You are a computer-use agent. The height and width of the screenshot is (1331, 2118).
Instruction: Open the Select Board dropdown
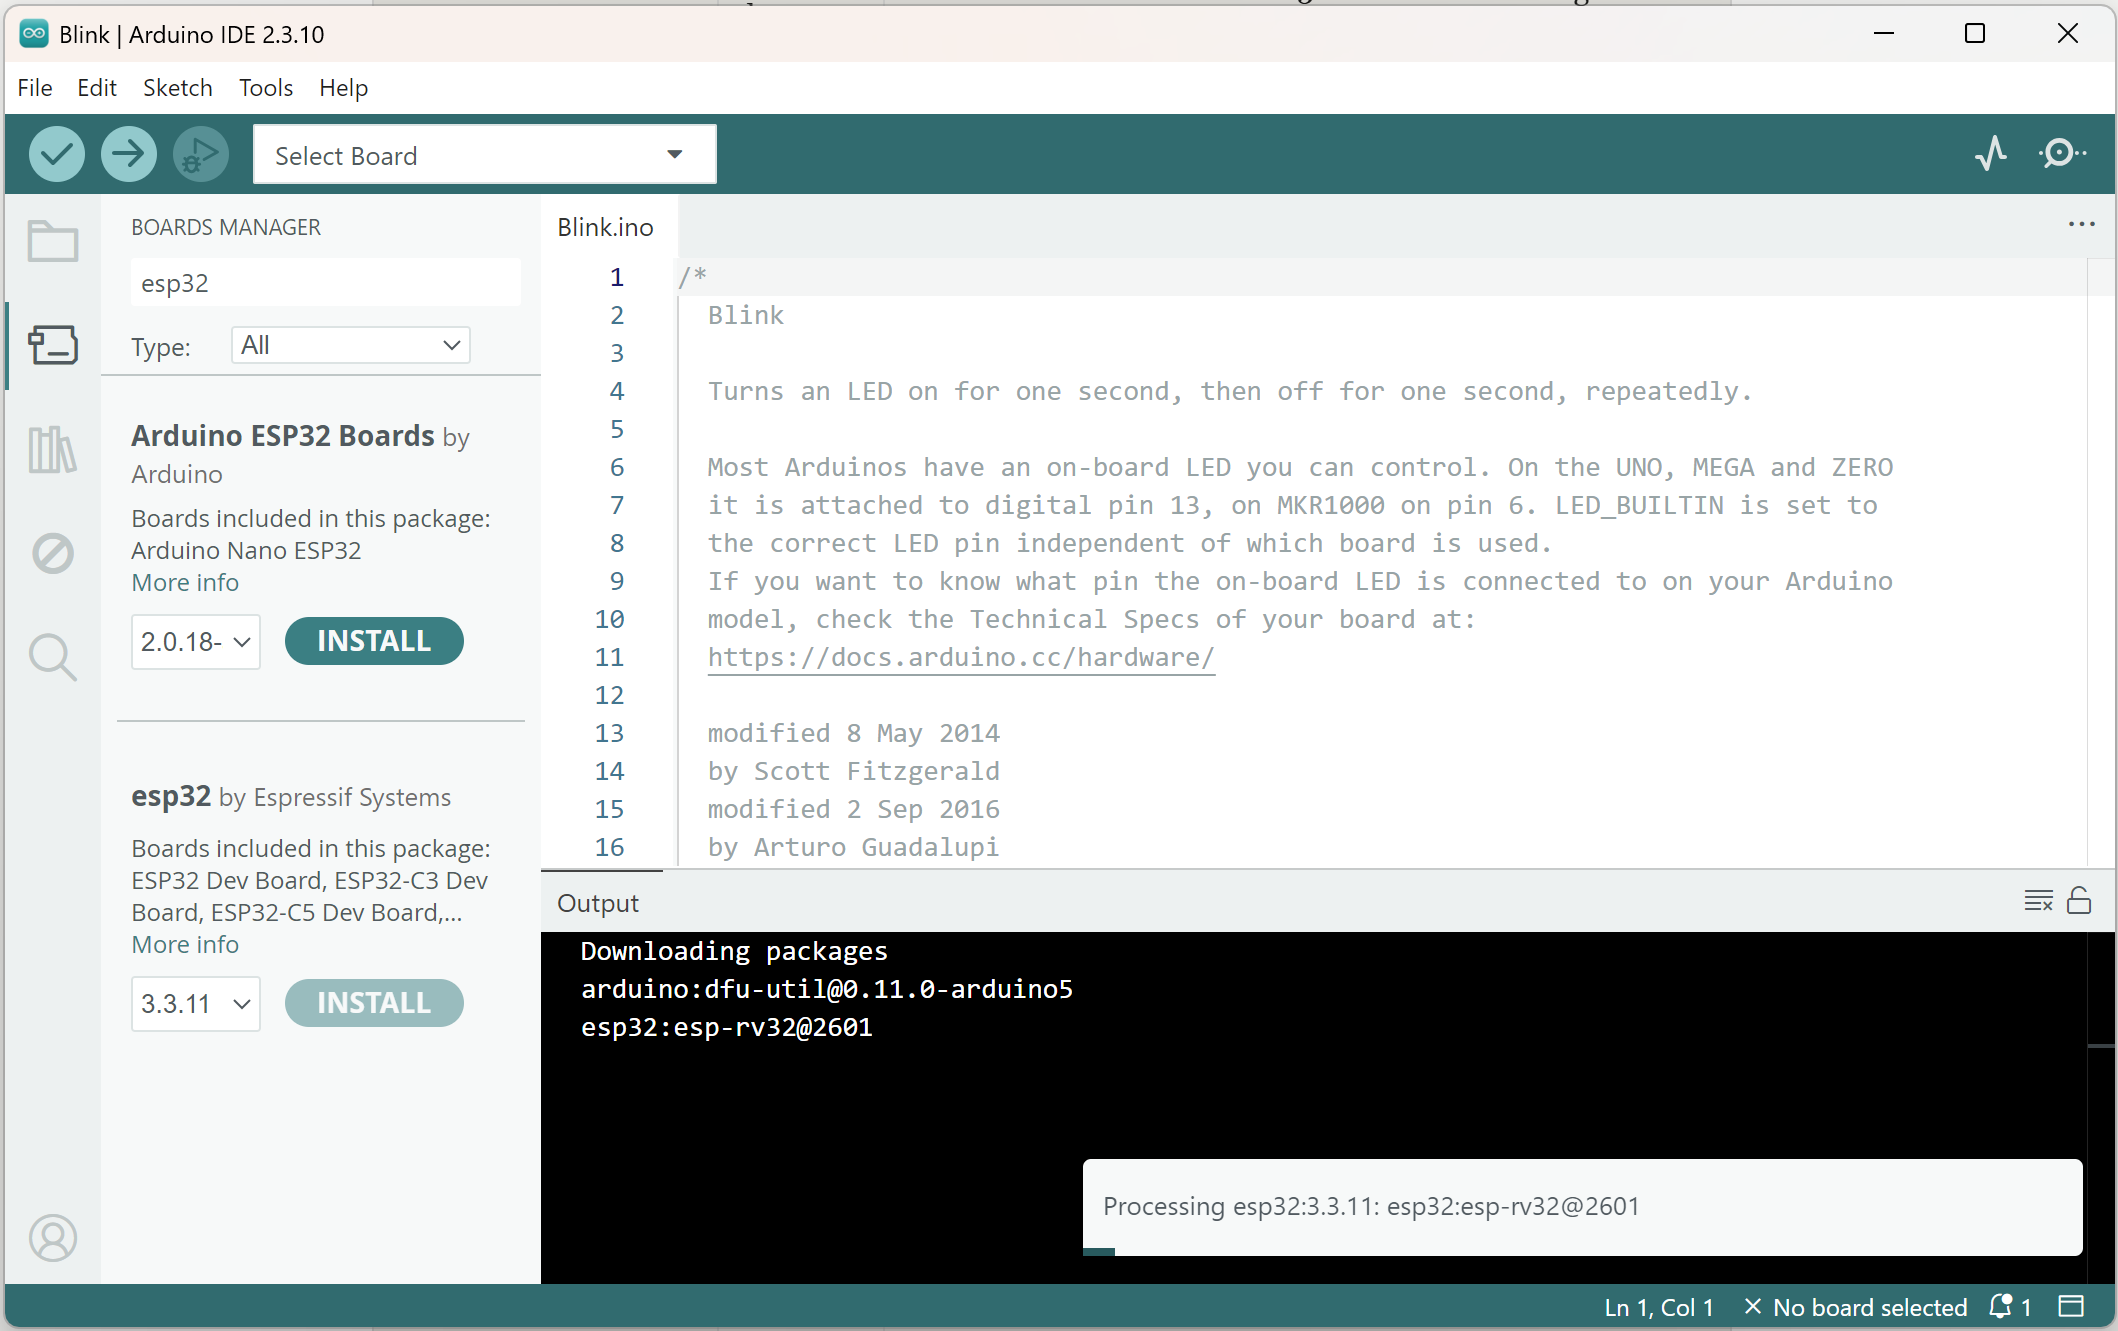485,155
